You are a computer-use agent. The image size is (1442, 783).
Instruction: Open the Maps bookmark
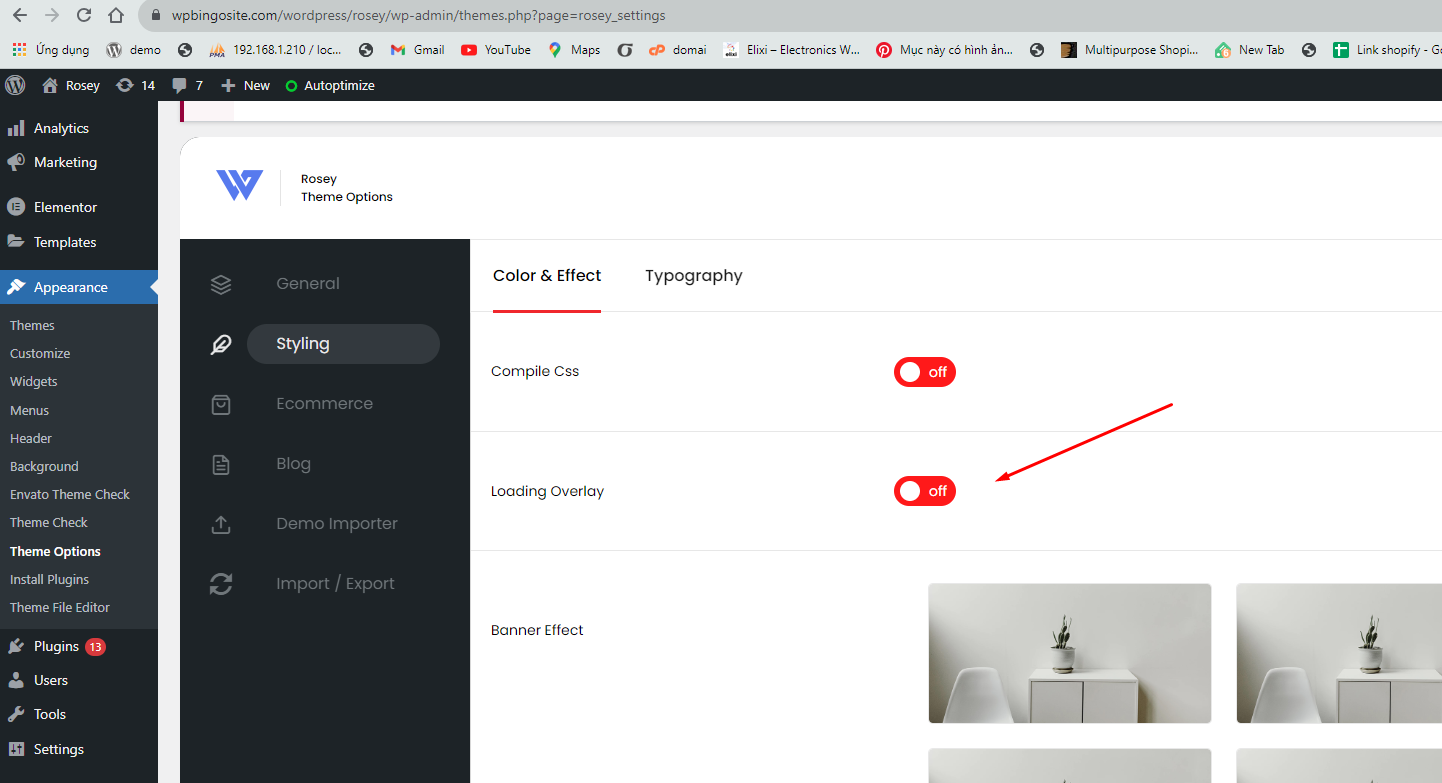pos(574,49)
